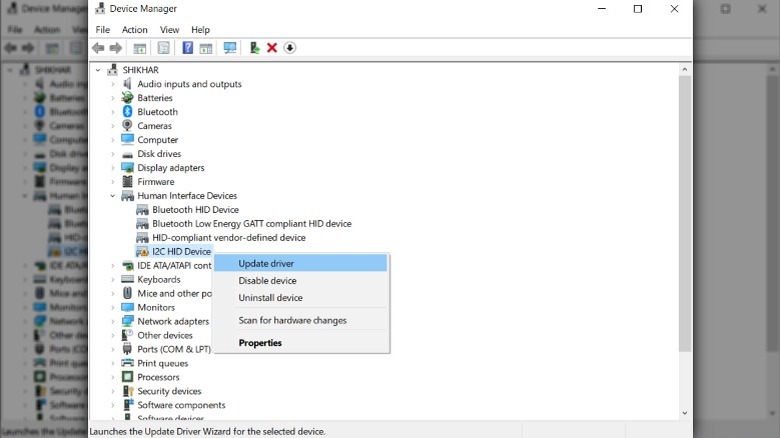Image resolution: width=780 pixels, height=438 pixels.
Task: Select HID-compliant vendor-defined device
Action: [229, 237]
